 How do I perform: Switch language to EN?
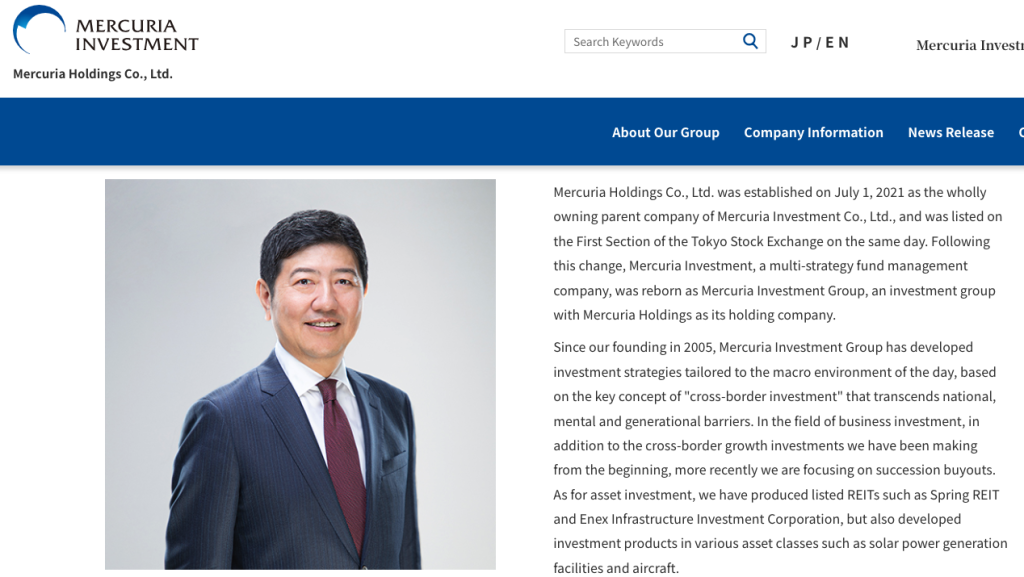coord(837,42)
